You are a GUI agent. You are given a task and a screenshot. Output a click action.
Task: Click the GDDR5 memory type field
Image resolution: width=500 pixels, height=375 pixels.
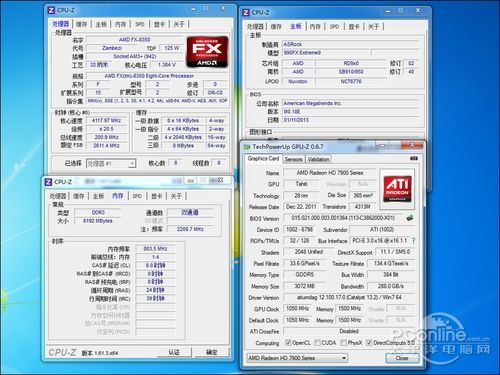pos(305,275)
